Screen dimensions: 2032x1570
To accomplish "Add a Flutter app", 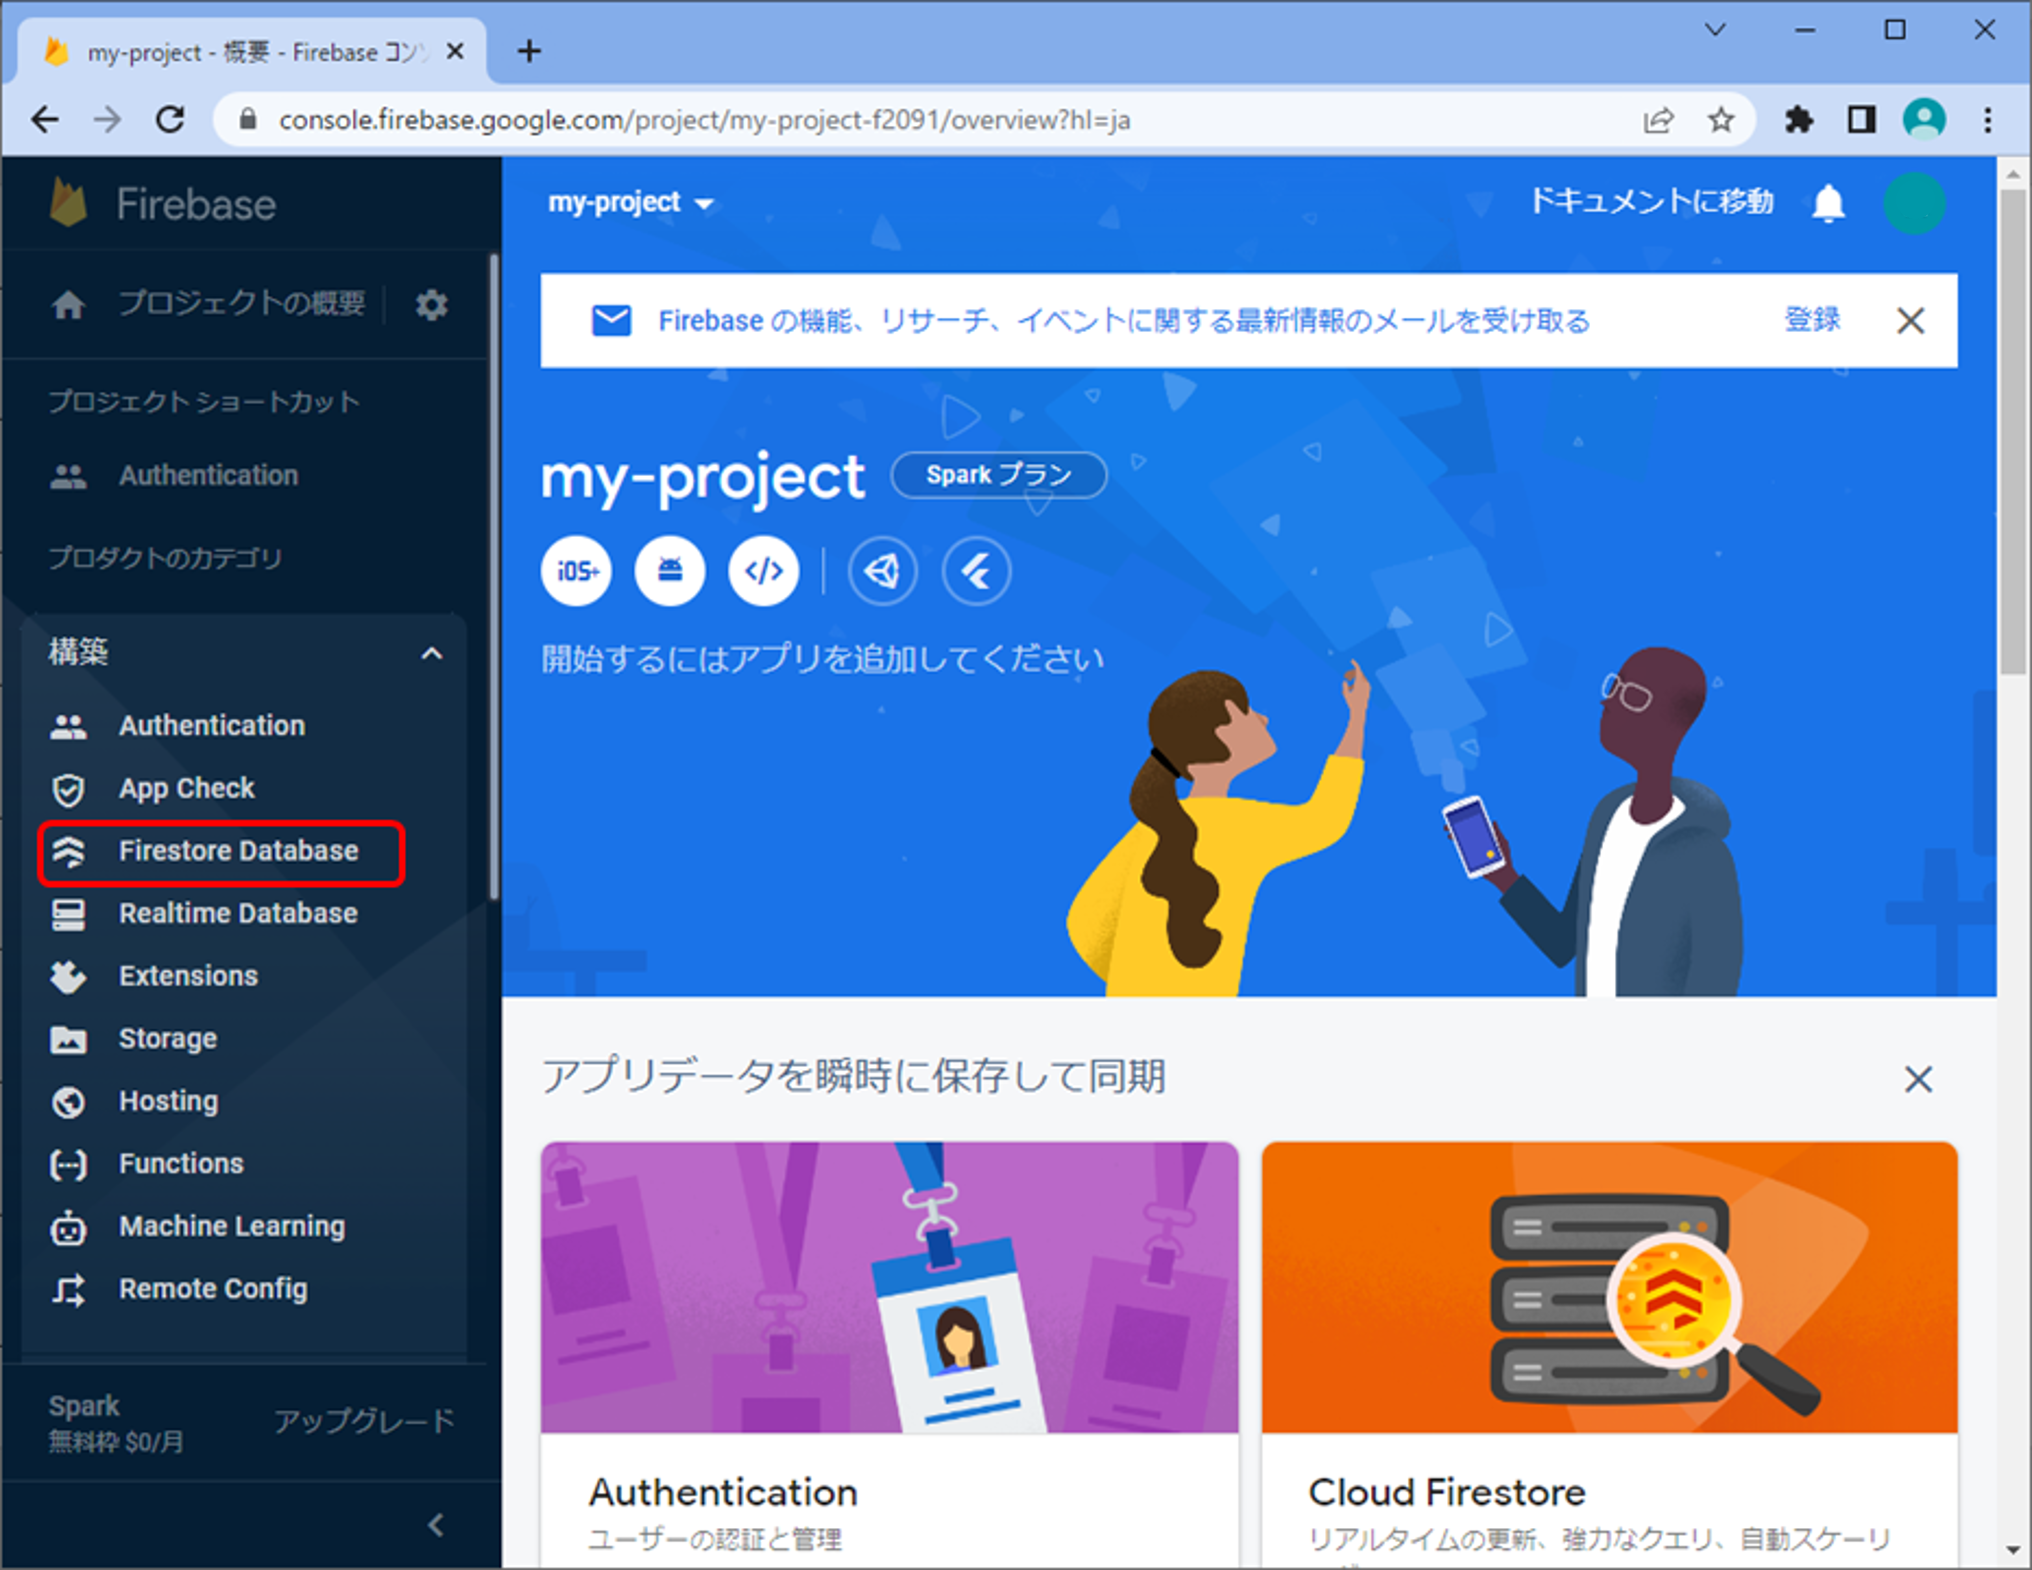I will point(976,571).
